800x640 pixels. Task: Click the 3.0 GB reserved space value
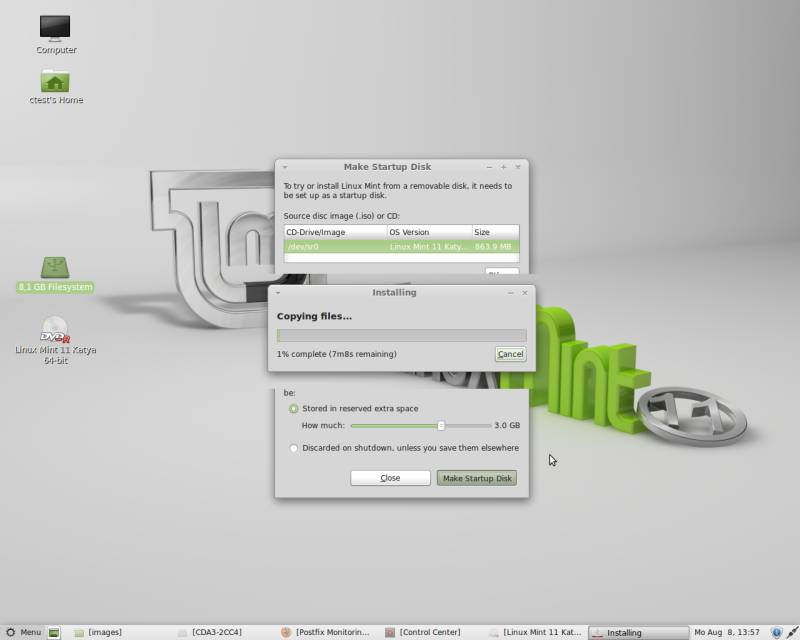tap(507, 425)
